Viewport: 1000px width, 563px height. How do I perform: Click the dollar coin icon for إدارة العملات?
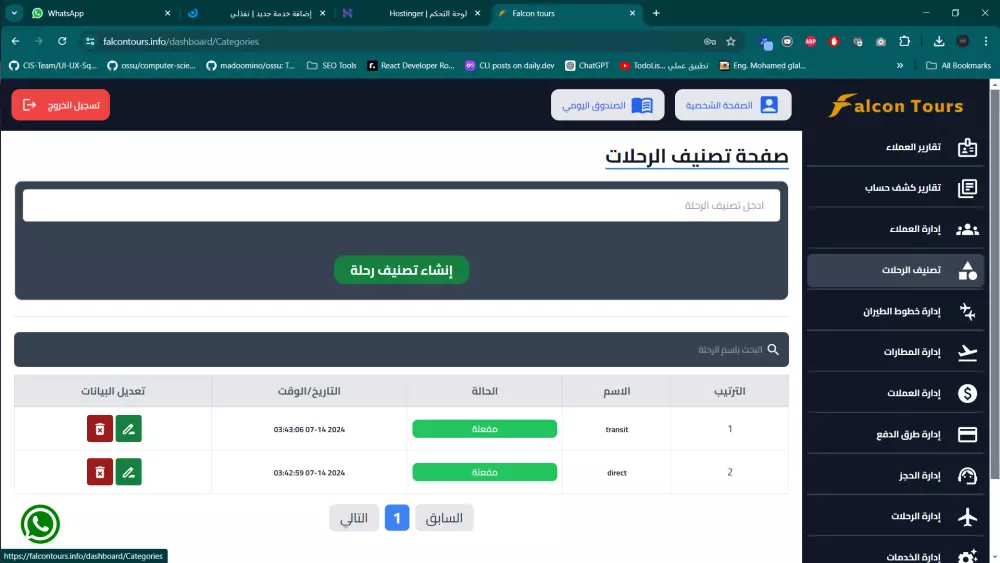coord(967,393)
